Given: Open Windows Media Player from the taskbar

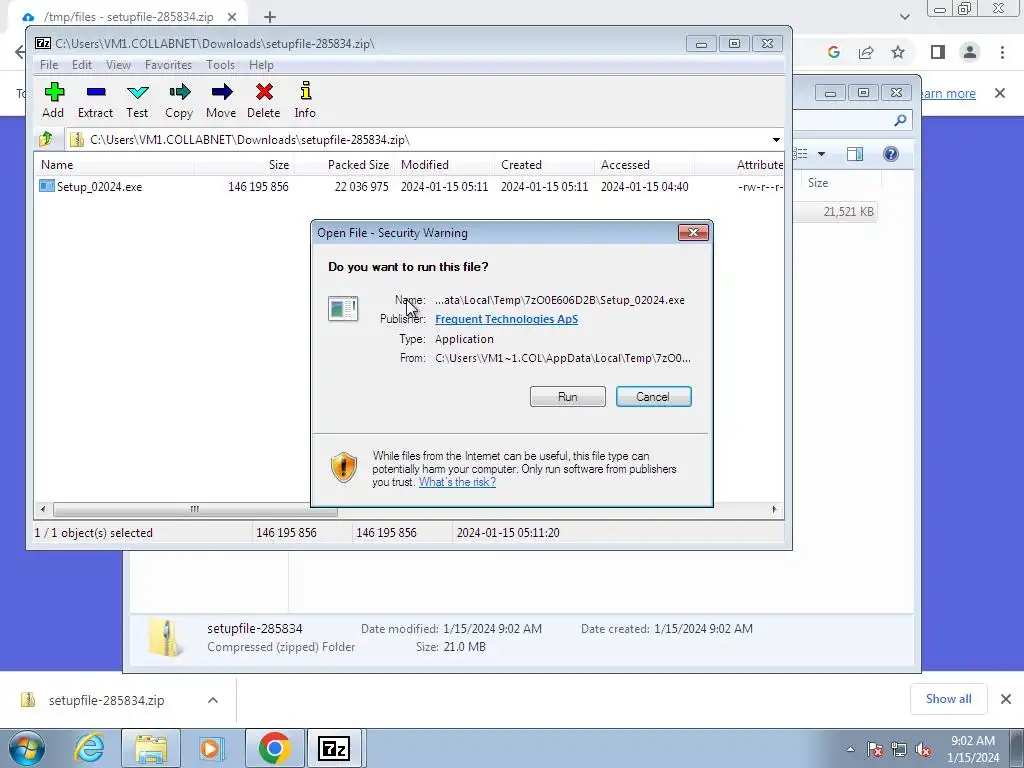Looking at the screenshot, I should (212, 748).
